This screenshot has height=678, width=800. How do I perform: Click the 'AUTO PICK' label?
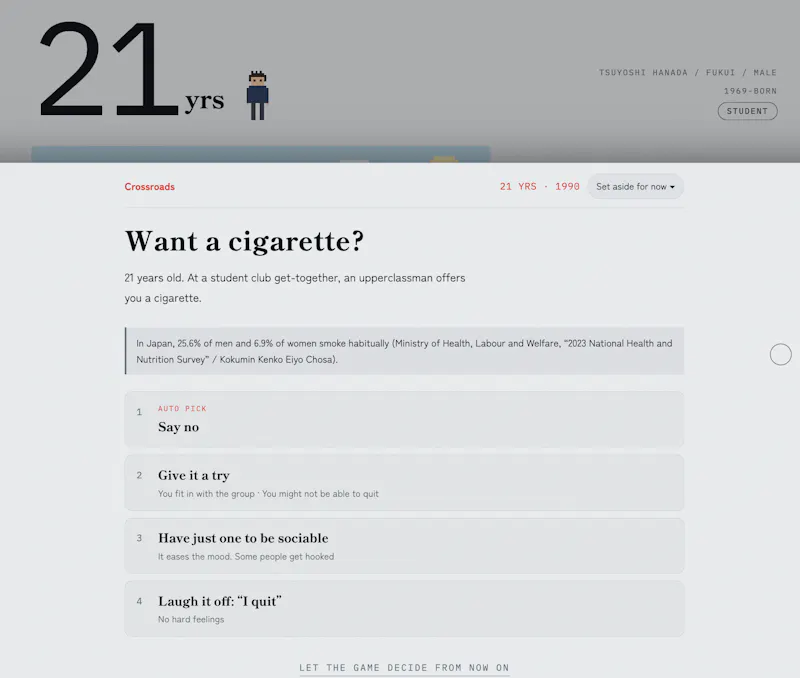pos(182,409)
